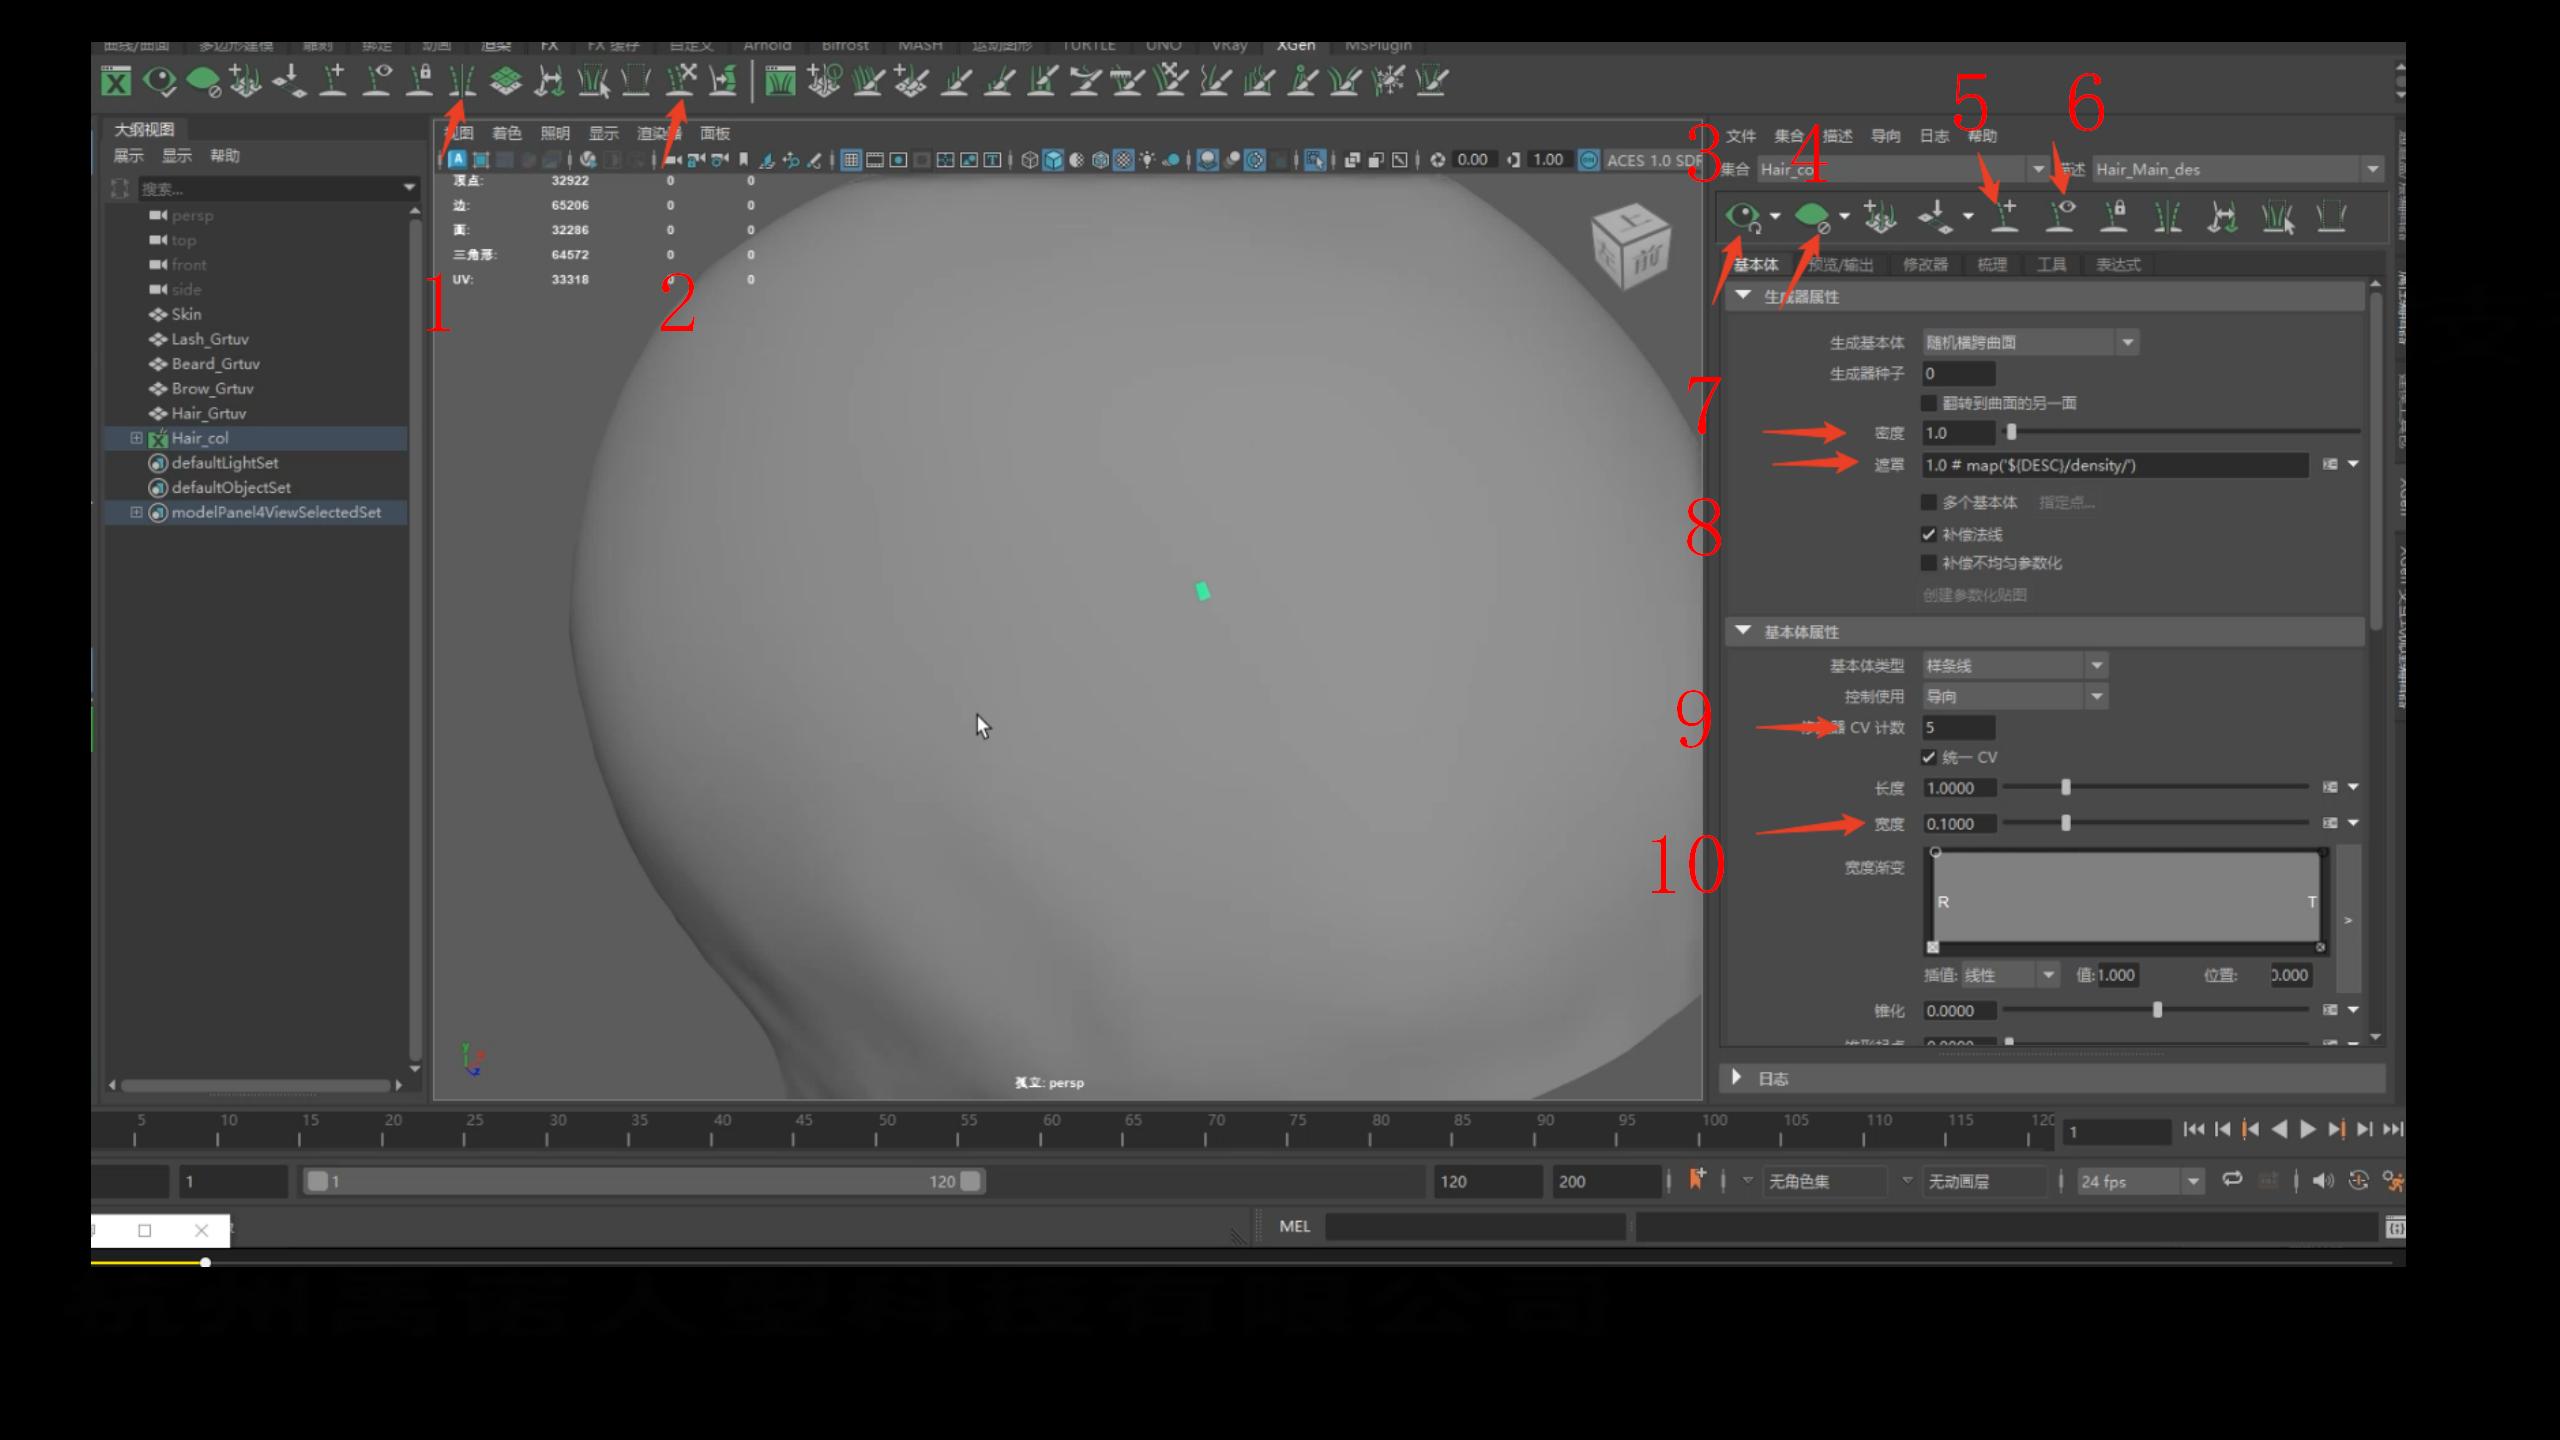Toggle the sound speaker icon
Screen dimensions: 2560x1440
[x=2322, y=1181]
